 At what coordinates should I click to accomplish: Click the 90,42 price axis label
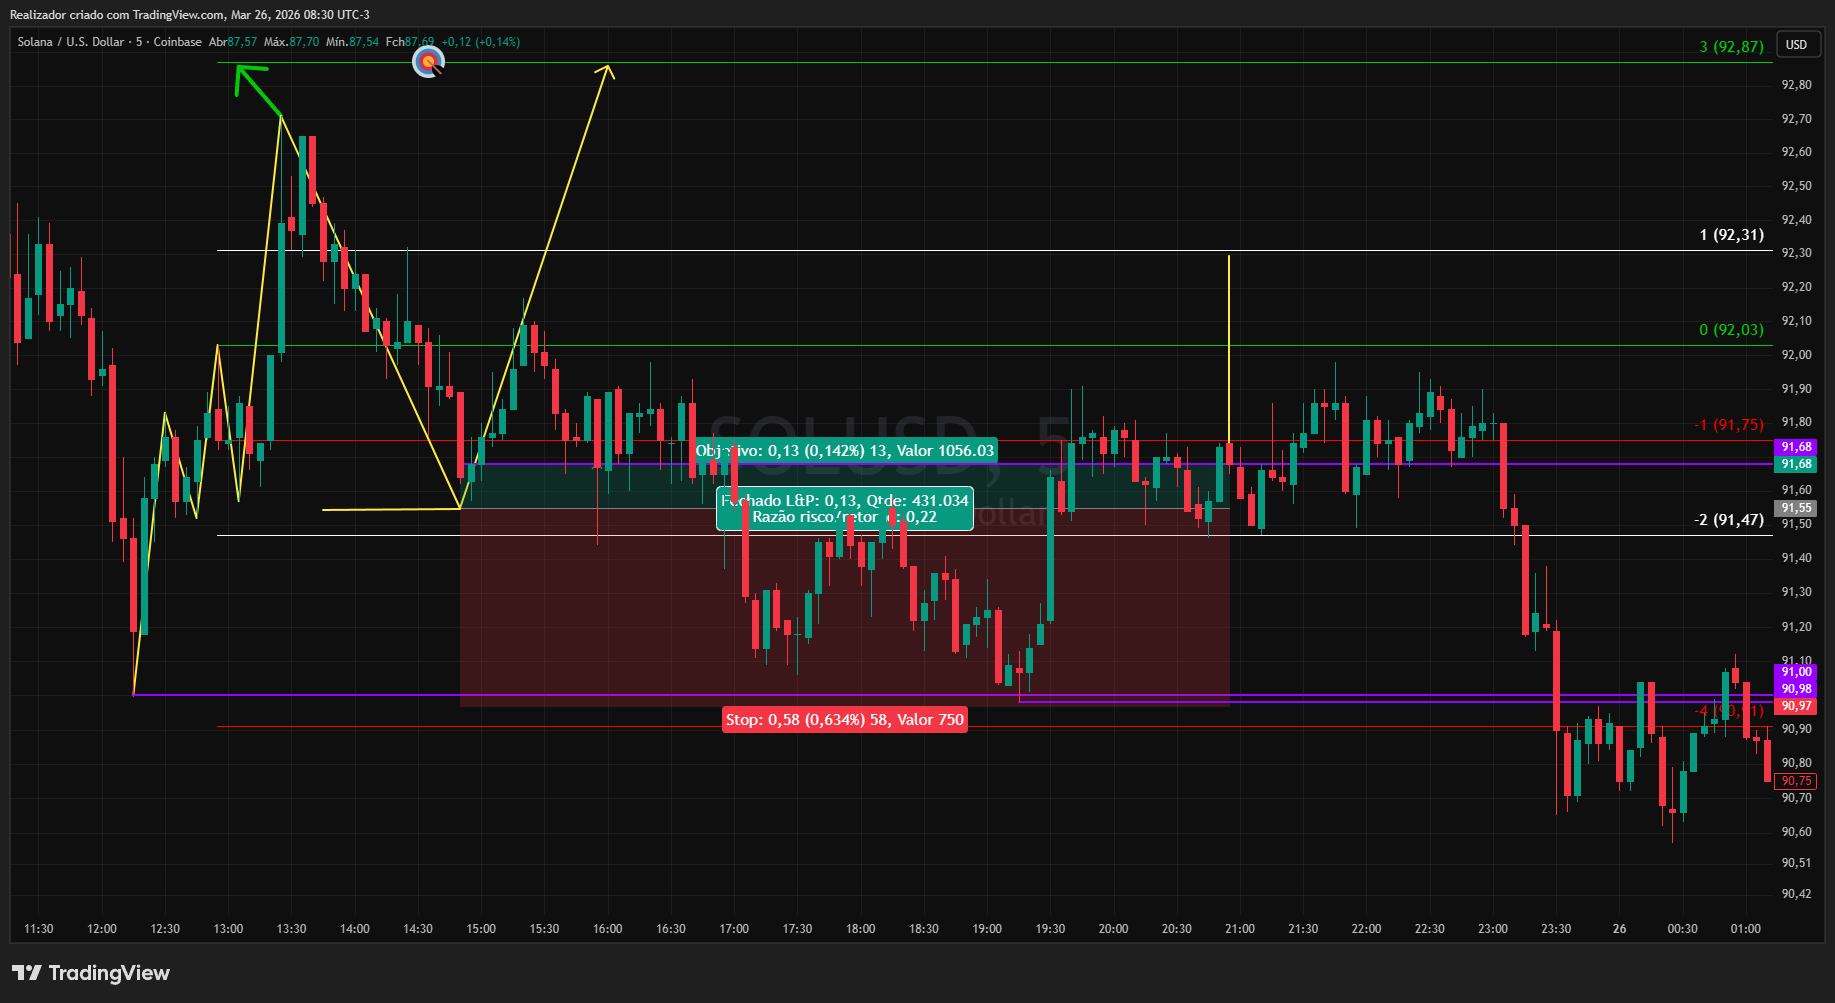point(1796,894)
